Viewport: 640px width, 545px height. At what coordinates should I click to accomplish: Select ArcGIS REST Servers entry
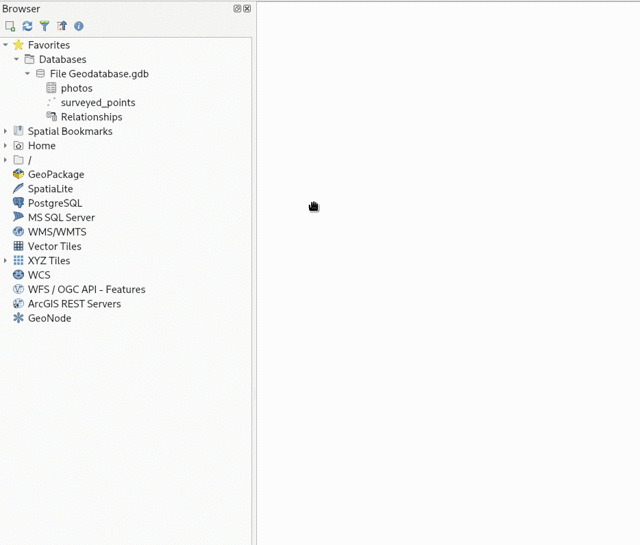point(74,304)
